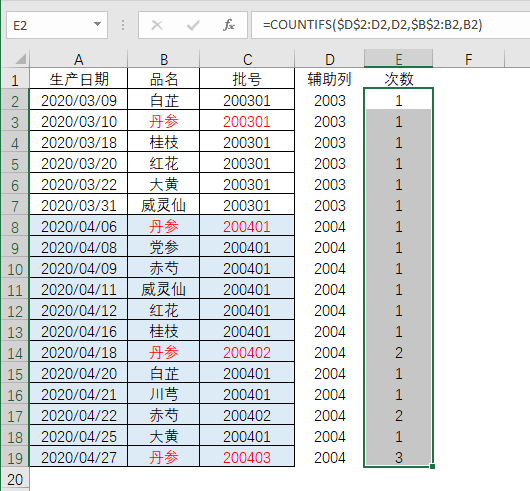Viewport: 530px width, 491px height.
Task: Click the Enter checkmark formula button
Action: pos(193,25)
